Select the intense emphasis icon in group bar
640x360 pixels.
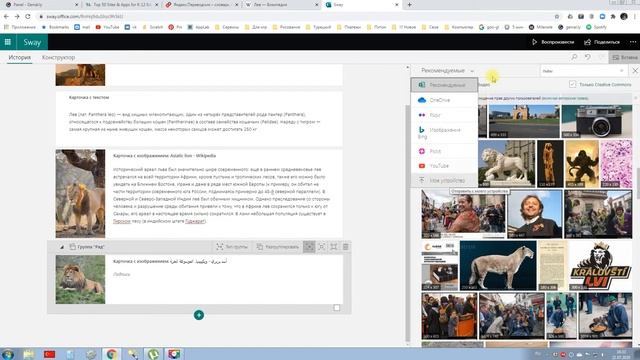(x=334, y=247)
